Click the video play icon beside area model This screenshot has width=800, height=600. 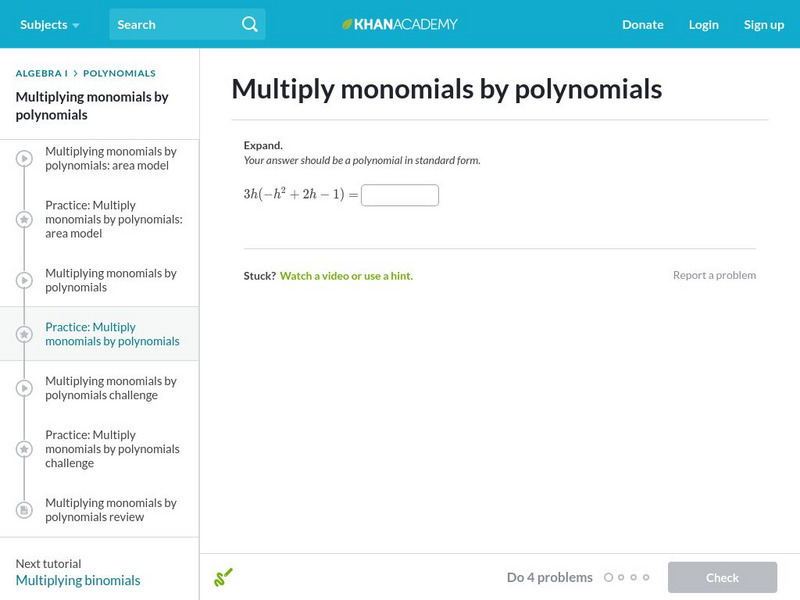click(x=24, y=158)
